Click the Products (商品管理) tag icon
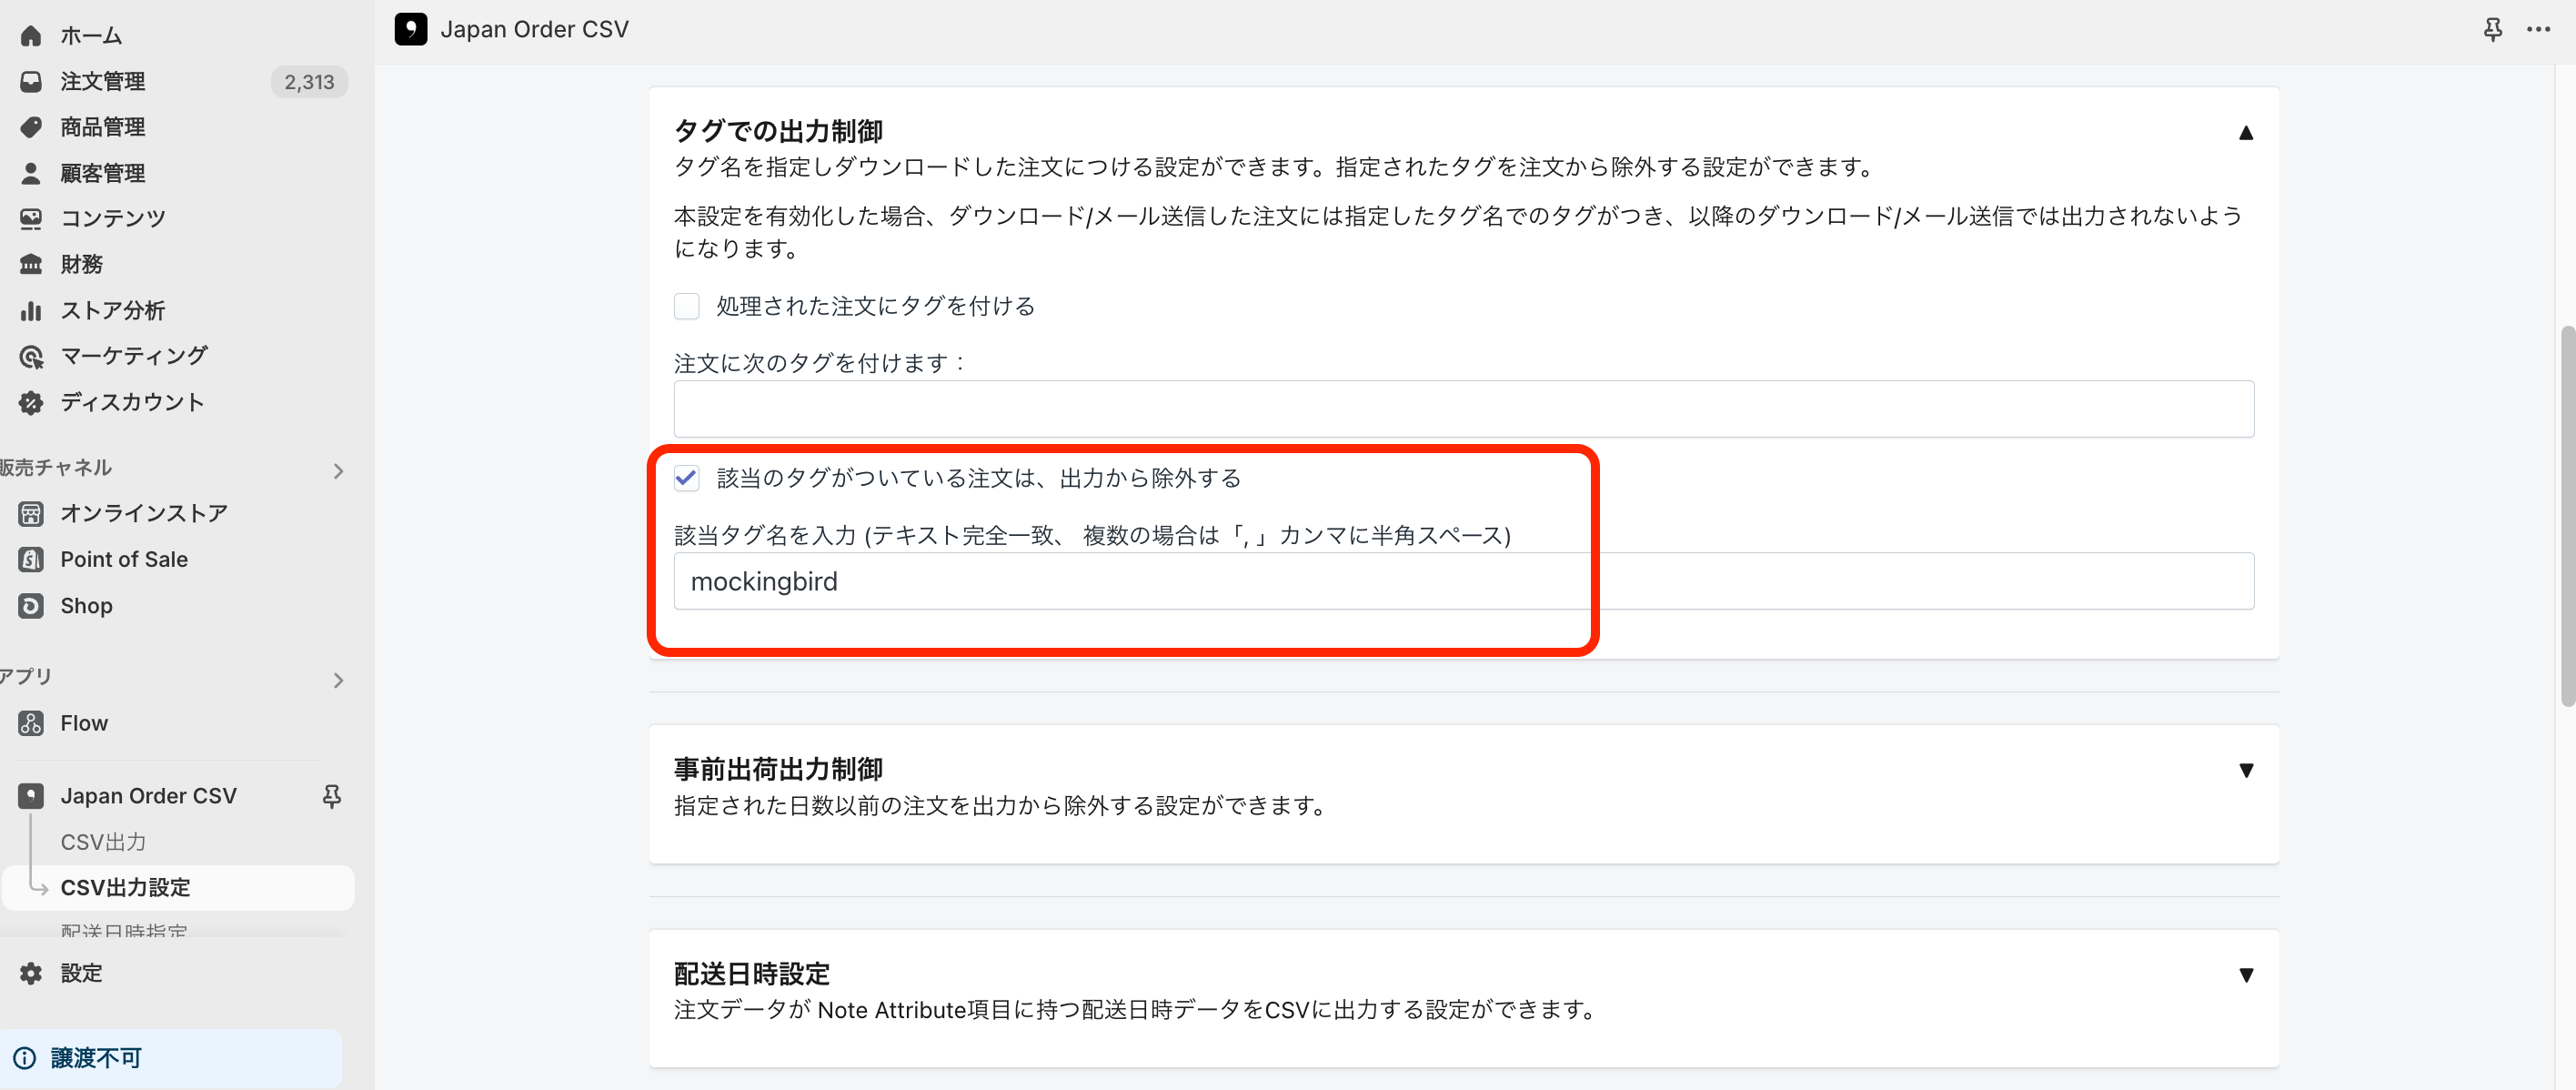This screenshot has width=2576, height=1090. (x=31, y=127)
